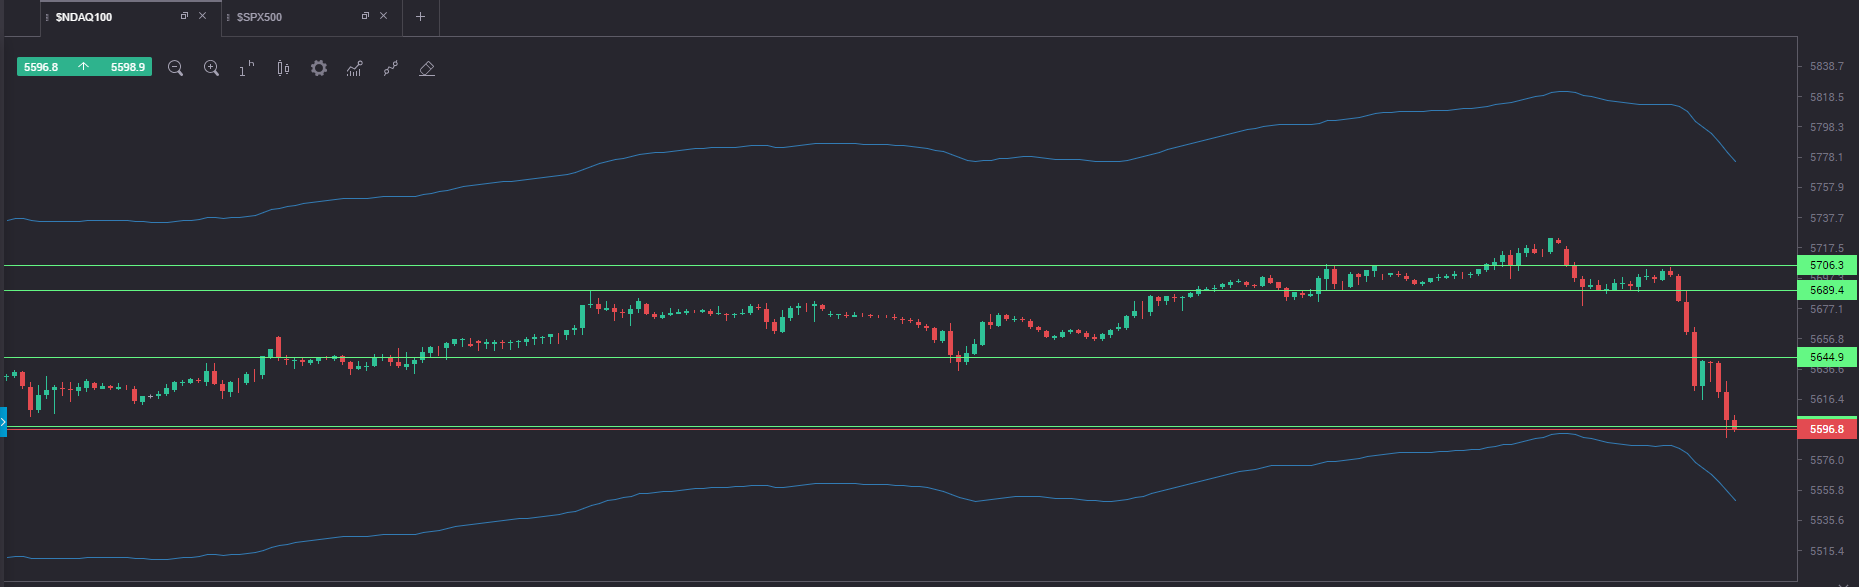Select the trend line drawing tool

click(x=391, y=68)
